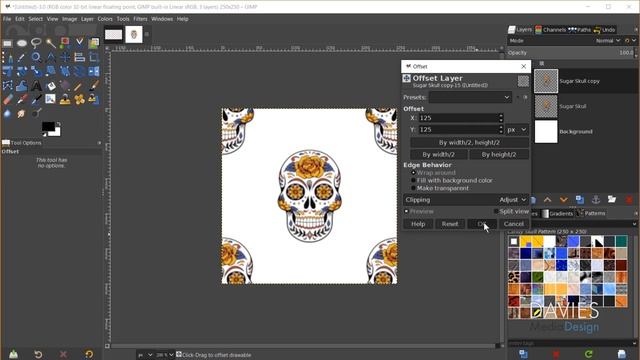Select the Zoom magnifier tool
Viewport: 640px width, 360px height.
coord(36,58)
